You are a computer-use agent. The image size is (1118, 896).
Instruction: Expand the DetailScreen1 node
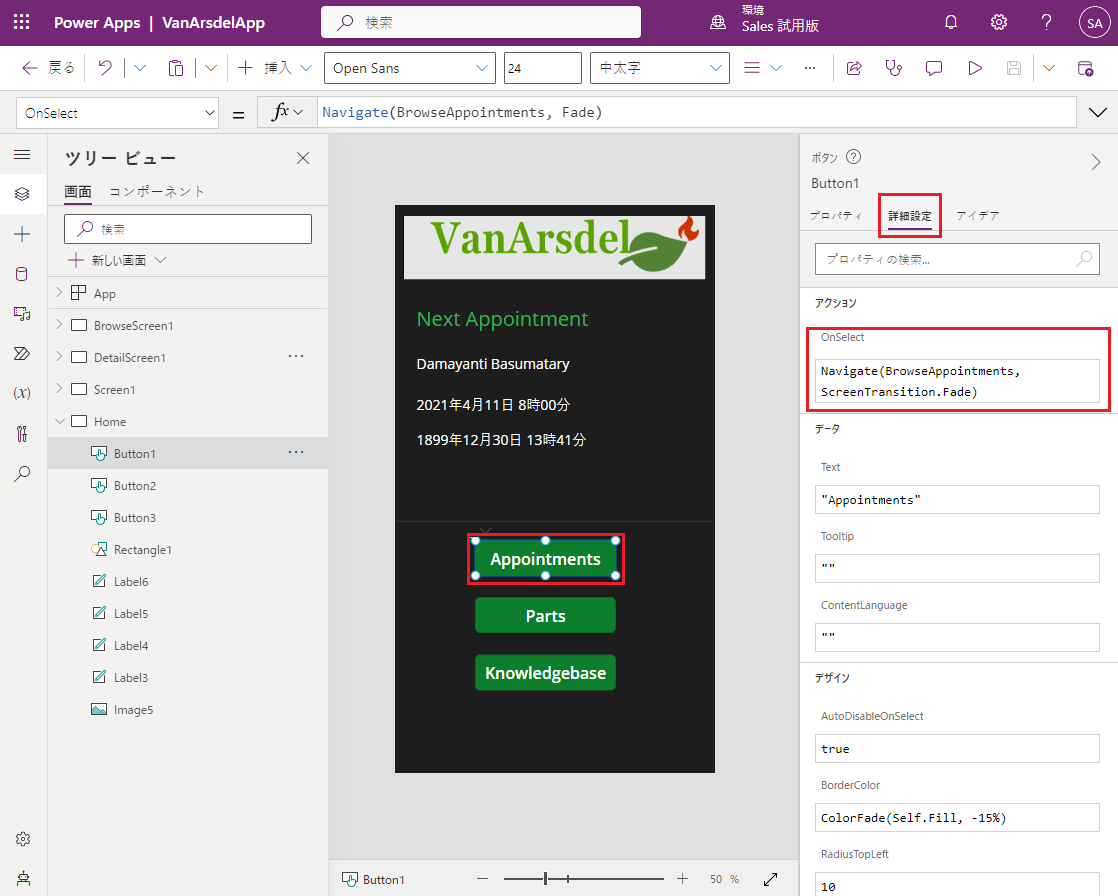click(x=59, y=356)
